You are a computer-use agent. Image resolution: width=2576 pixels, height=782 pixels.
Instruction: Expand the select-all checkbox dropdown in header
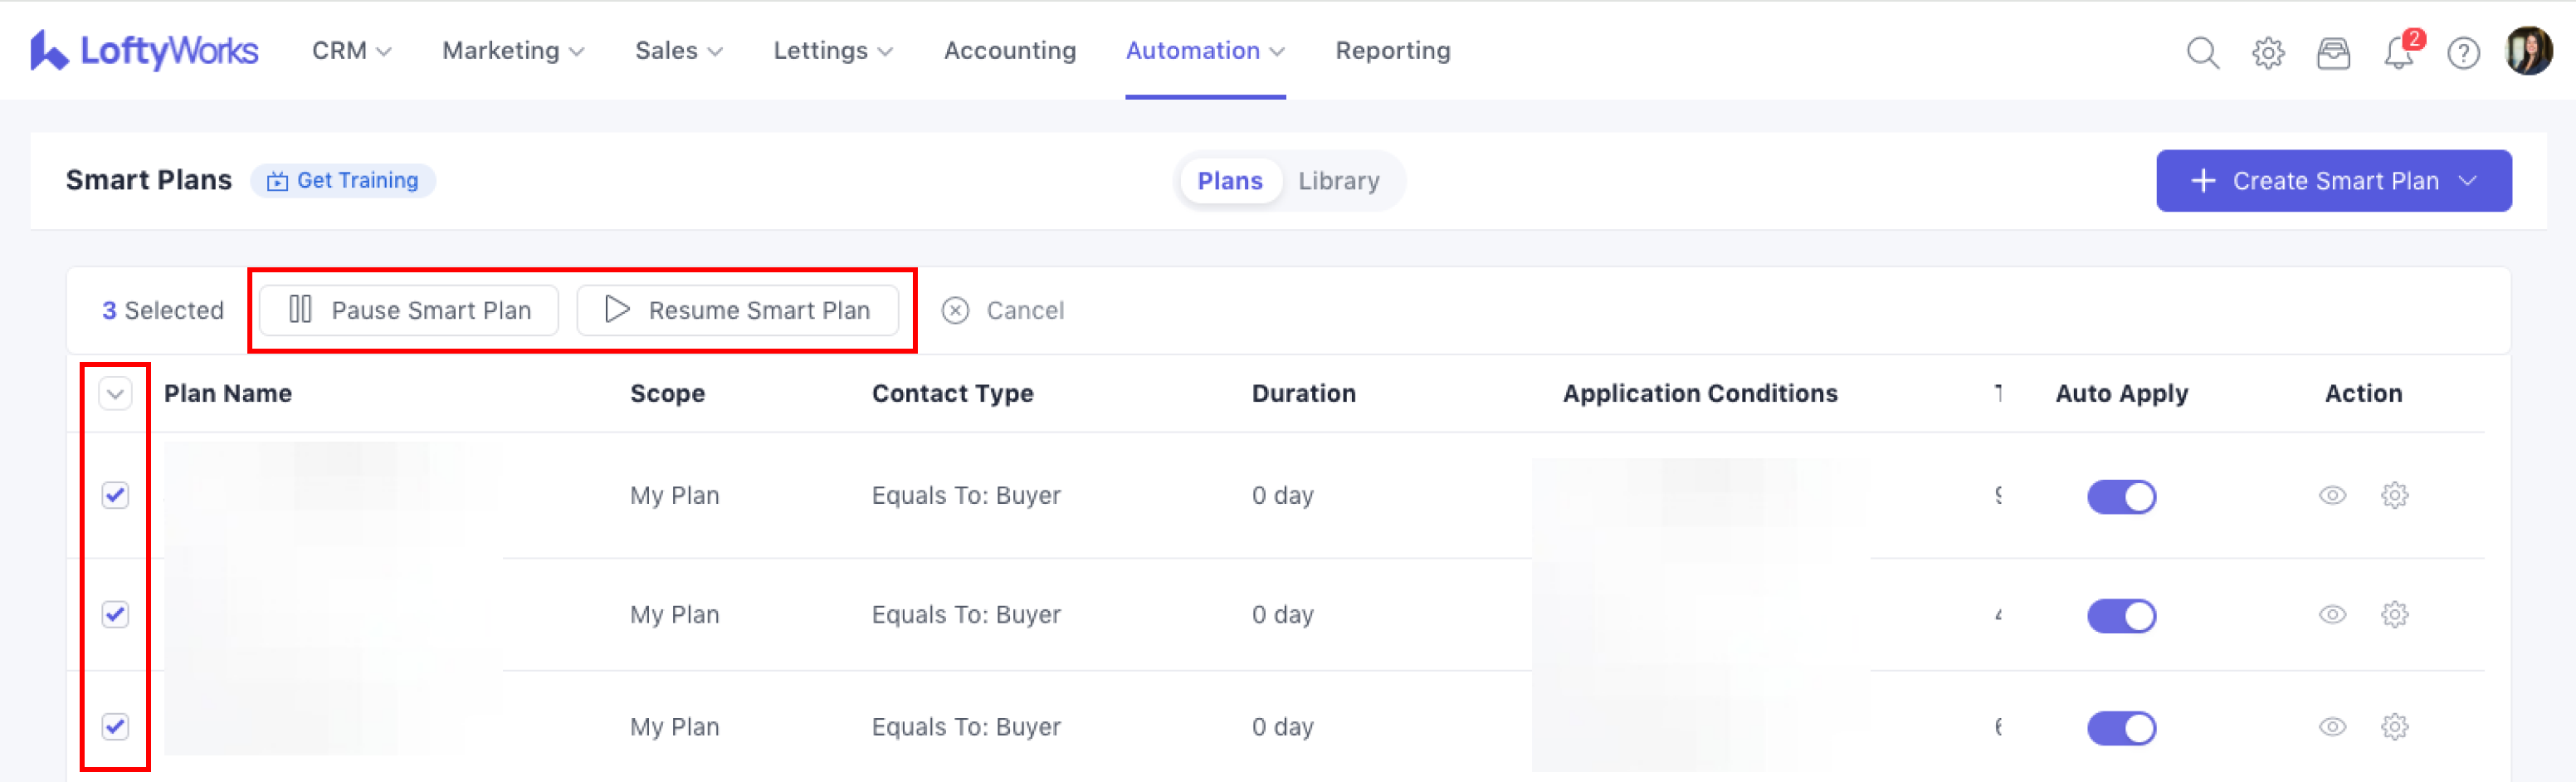(116, 394)
